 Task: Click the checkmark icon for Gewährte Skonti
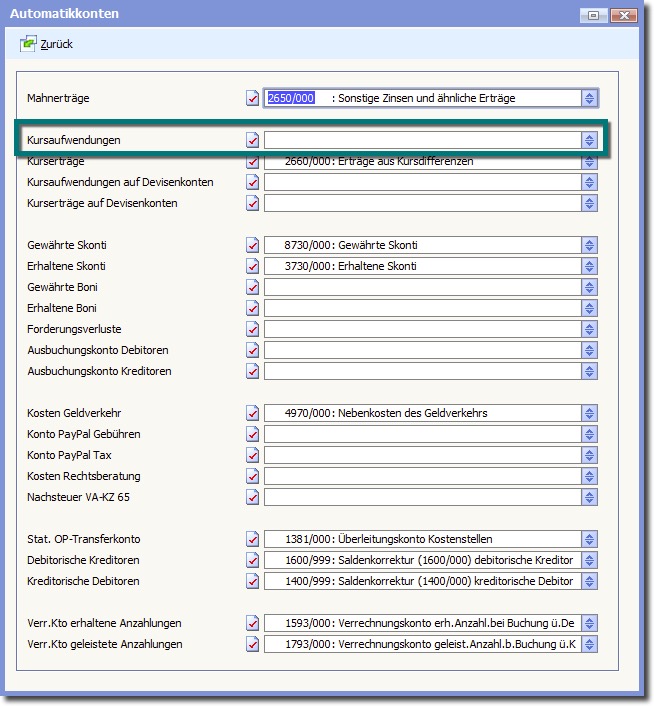point(252,246)
